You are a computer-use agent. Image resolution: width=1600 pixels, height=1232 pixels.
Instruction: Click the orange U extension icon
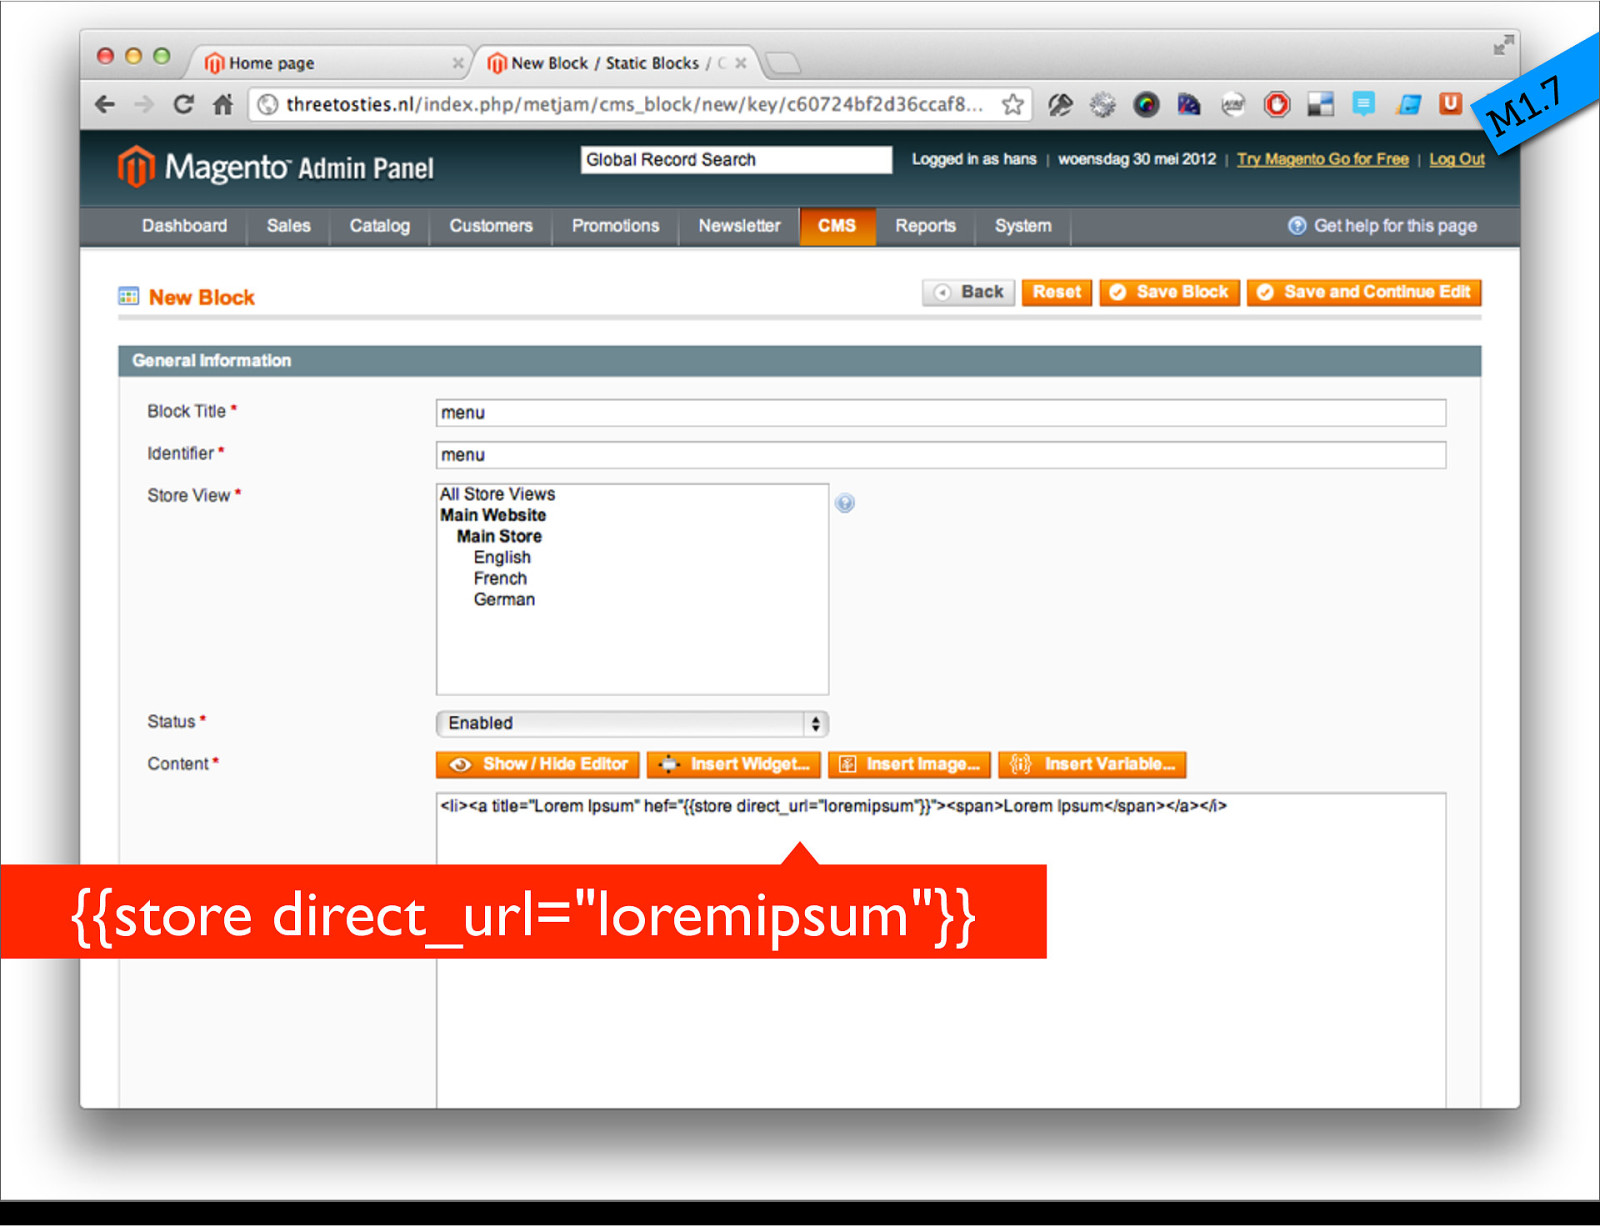point(1450,103)
